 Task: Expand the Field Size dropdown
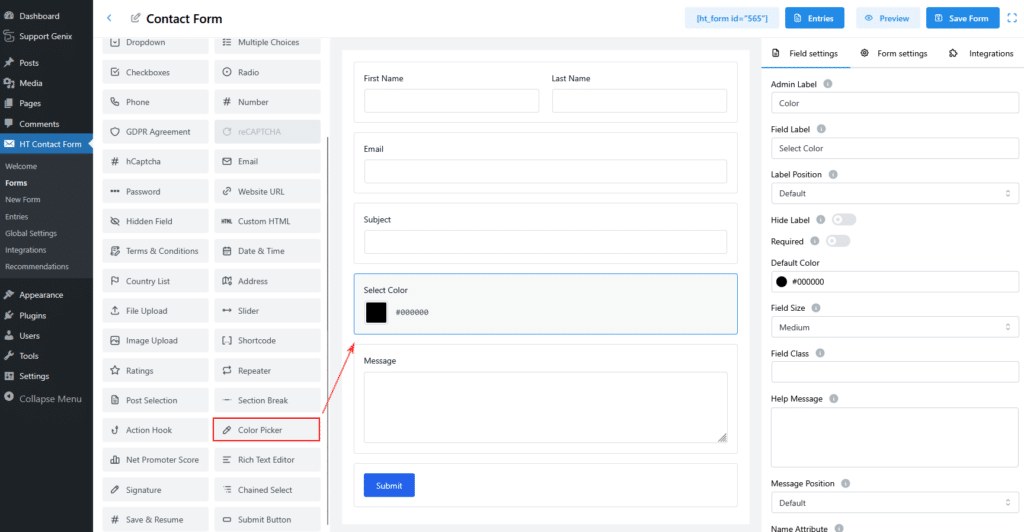894,327
